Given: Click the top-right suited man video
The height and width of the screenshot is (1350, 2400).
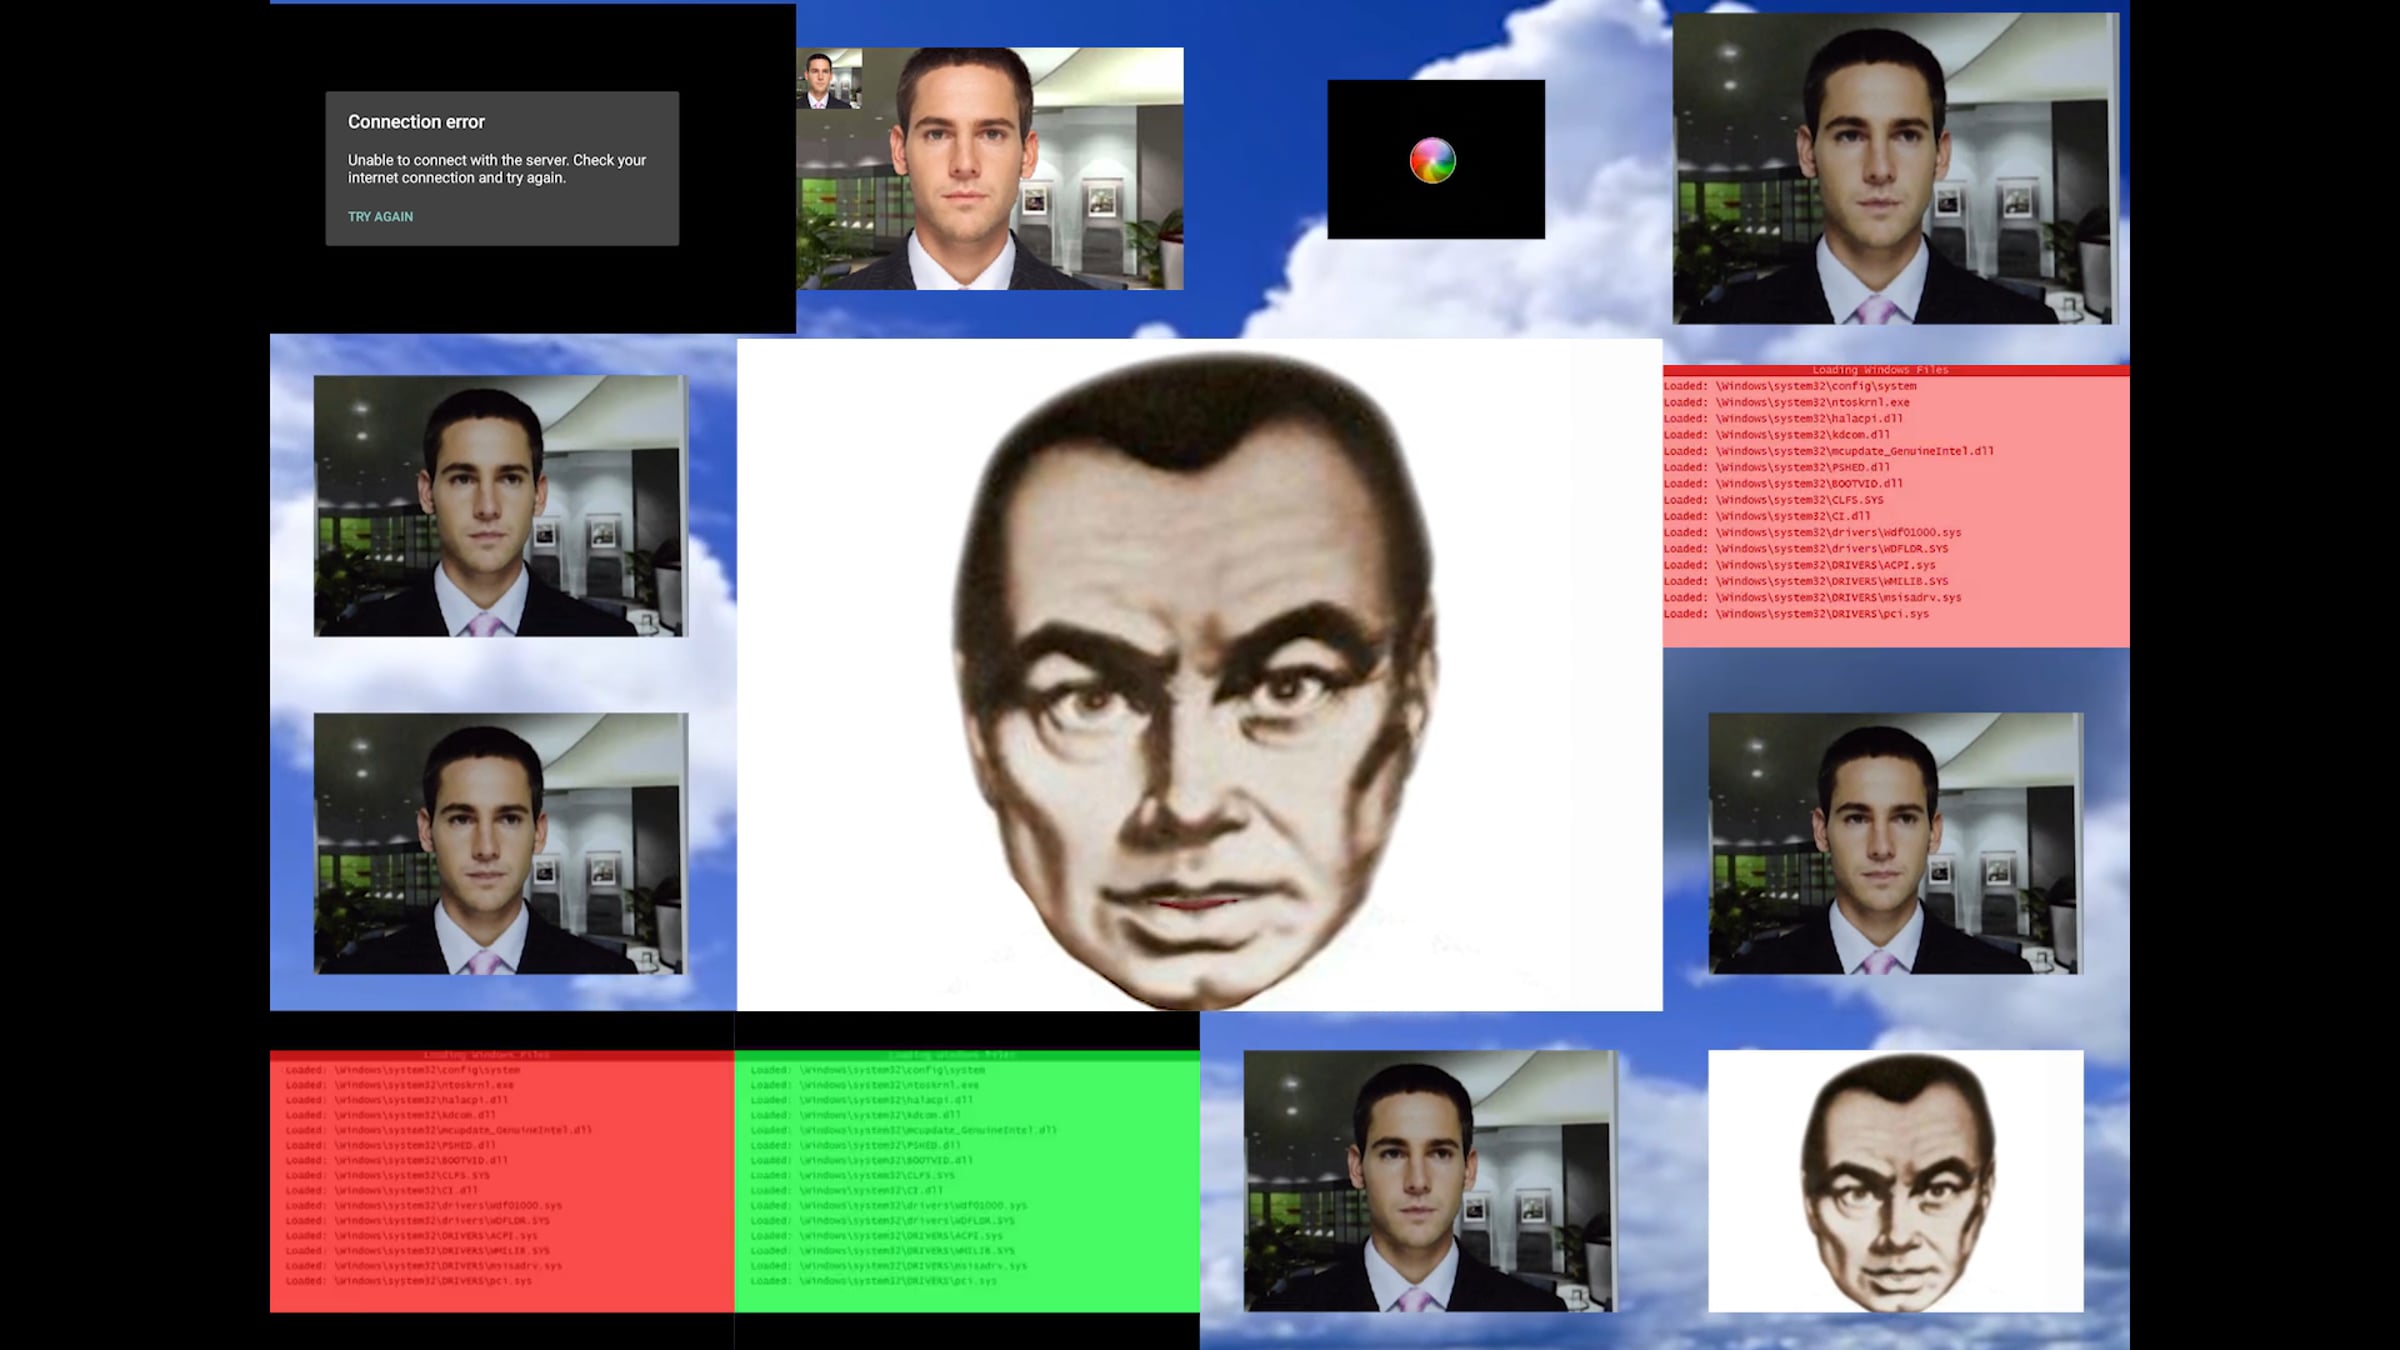Looking at the screenshot, I should point(1894,168).
